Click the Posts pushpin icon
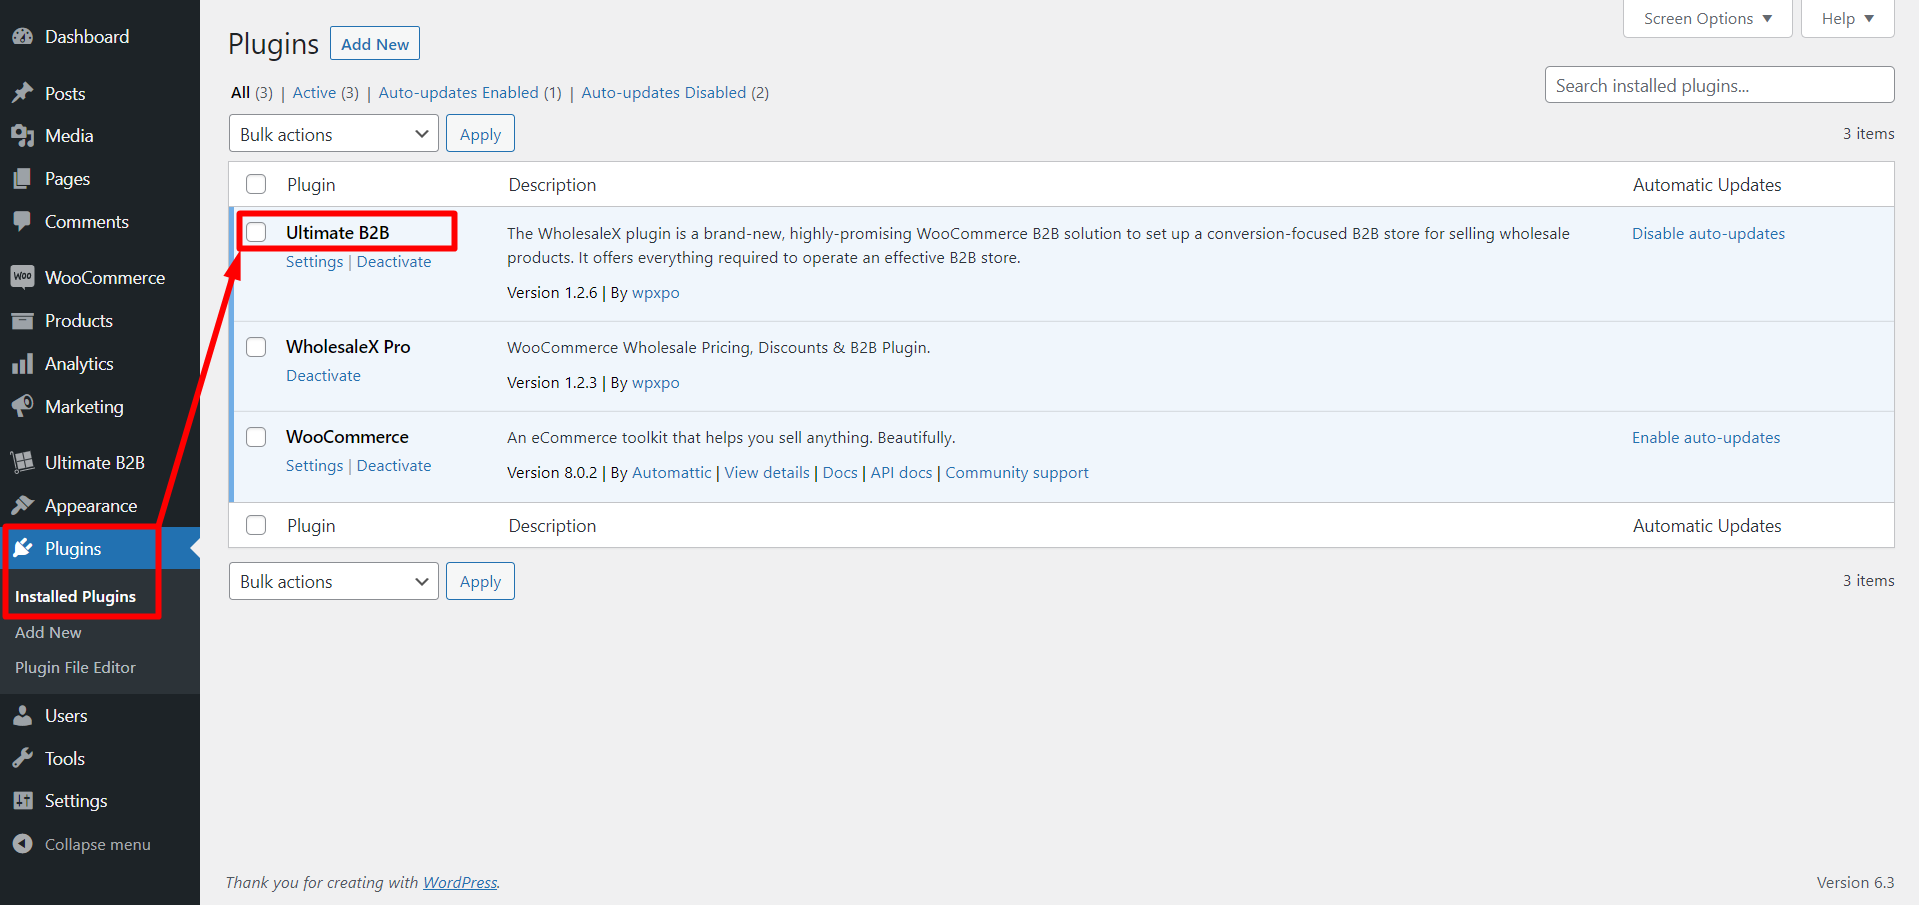The image size is (1919, 905). pyautogui.click(x=22, y=93)
